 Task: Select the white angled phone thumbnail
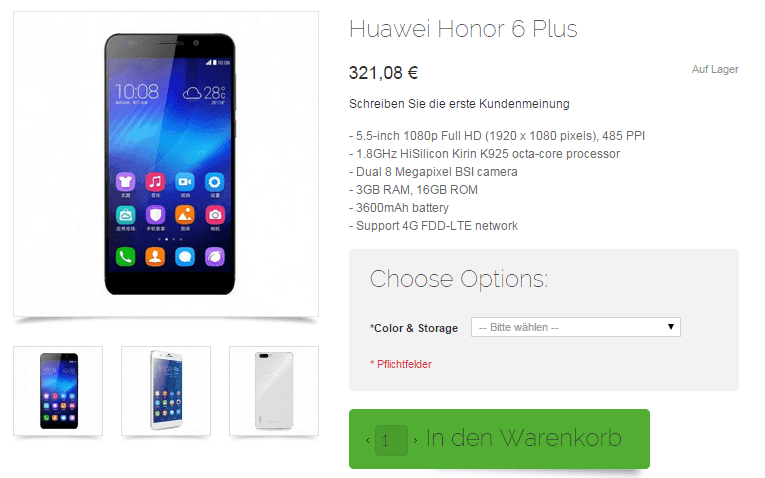click(166, 391)
